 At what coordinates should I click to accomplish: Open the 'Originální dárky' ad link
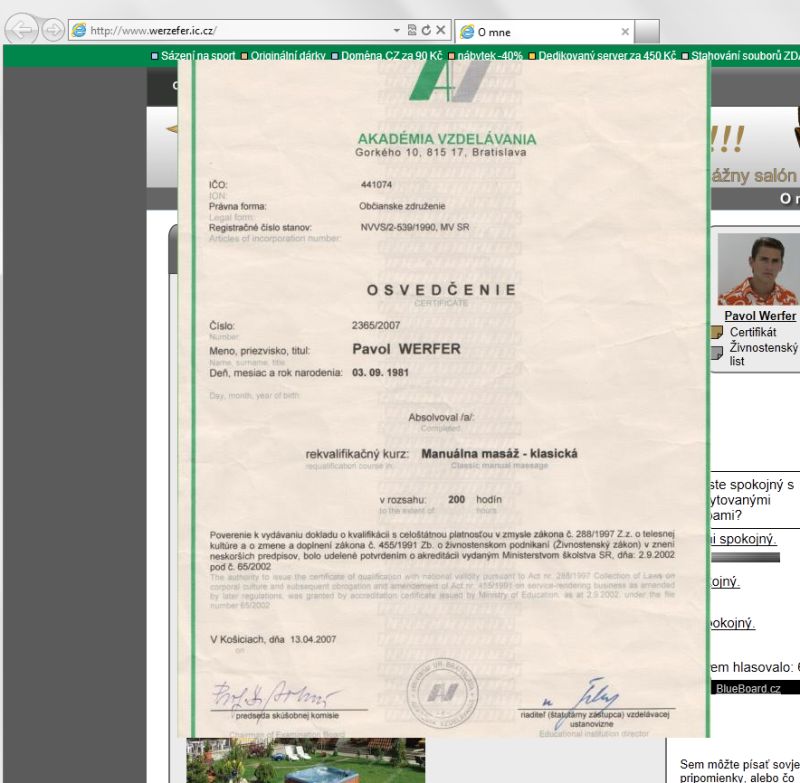pyautogui.click(x=288, y=56)
